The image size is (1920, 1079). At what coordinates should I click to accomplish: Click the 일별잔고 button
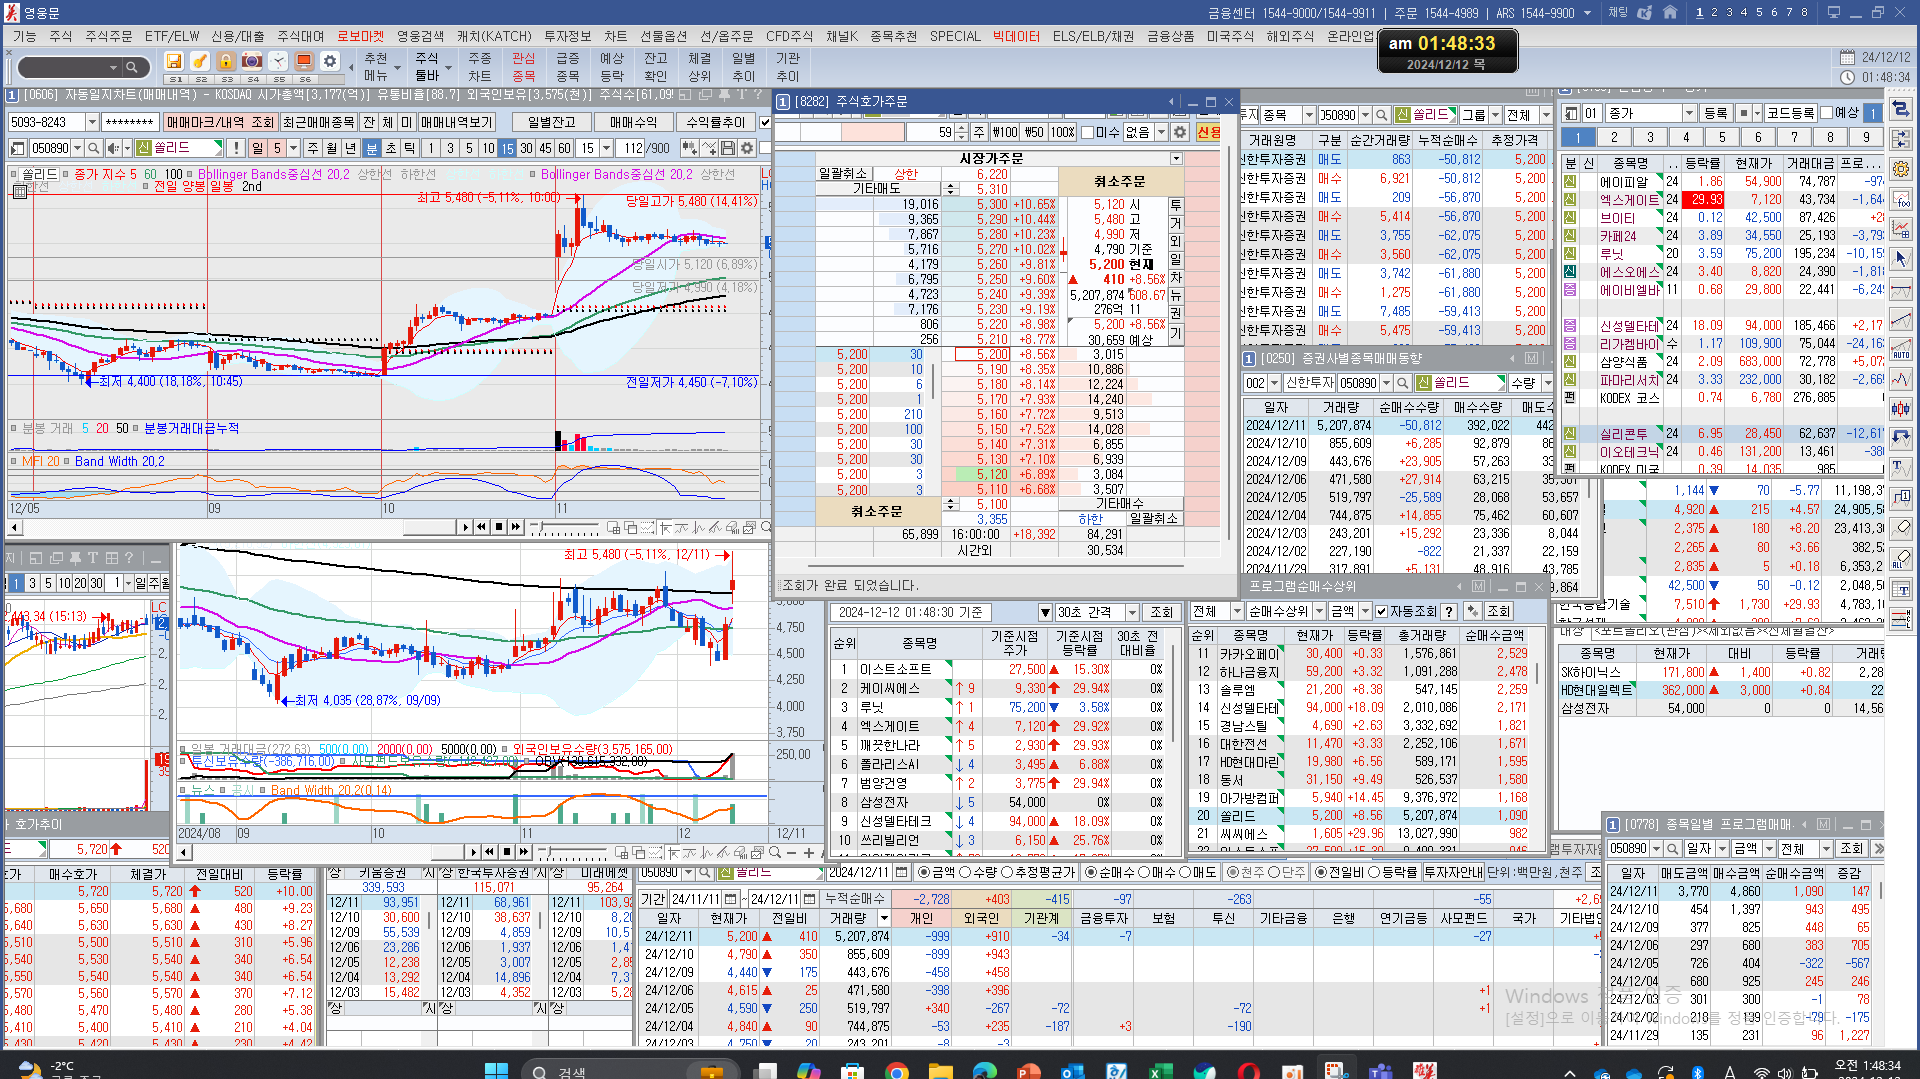551,122
